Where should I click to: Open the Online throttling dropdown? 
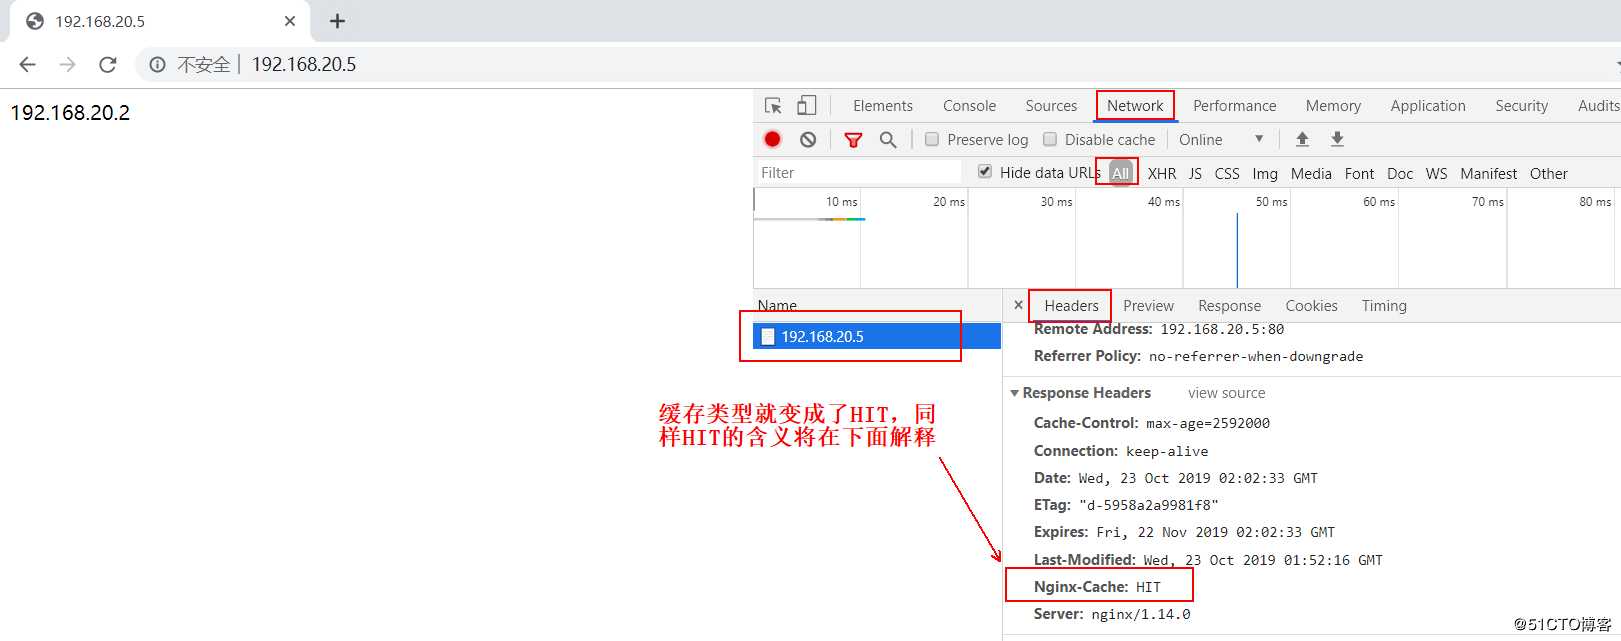pyautogui.click(x=1222, y=139)
